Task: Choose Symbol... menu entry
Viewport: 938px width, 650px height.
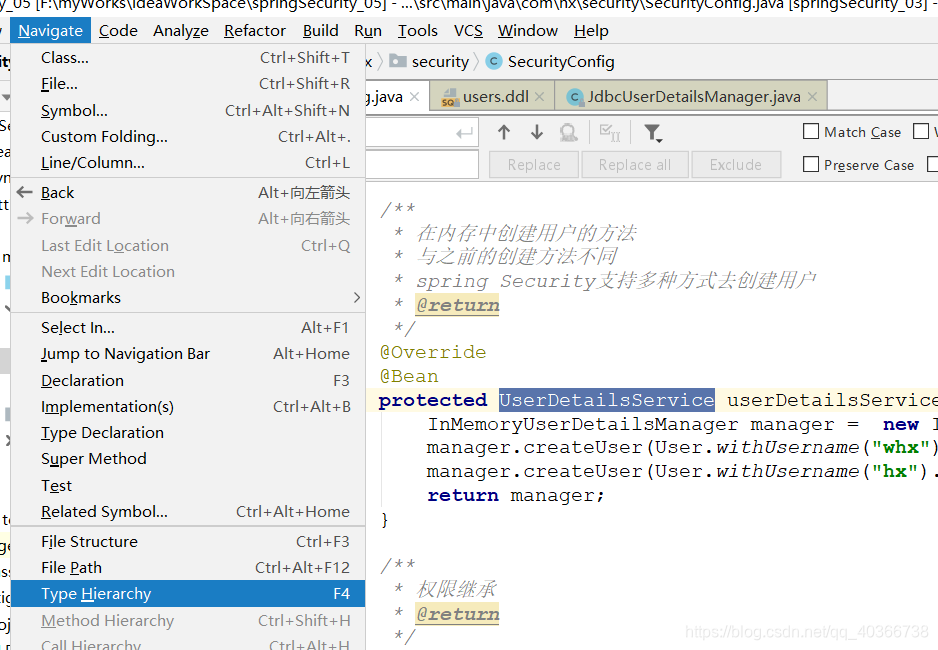Action: click(188, 111)
